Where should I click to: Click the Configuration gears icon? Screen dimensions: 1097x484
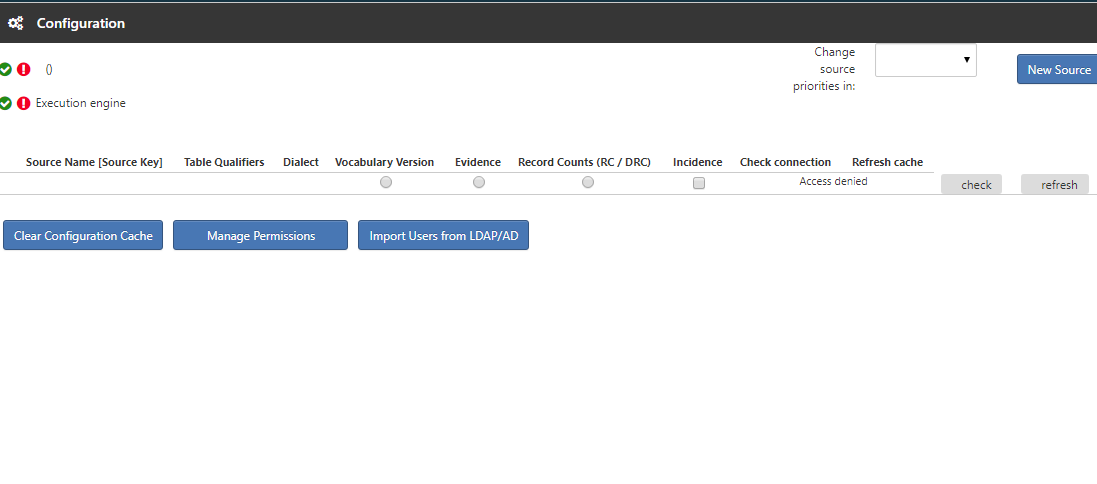15,23
